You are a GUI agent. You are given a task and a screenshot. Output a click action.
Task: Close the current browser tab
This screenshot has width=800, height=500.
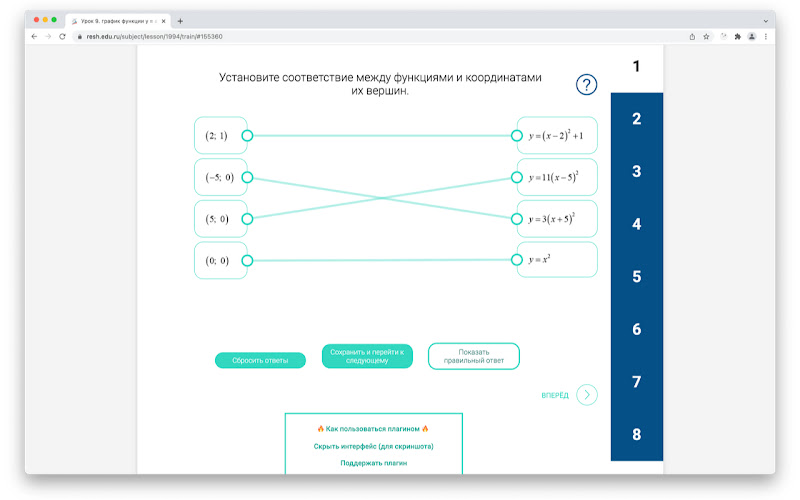click(163, 21)
